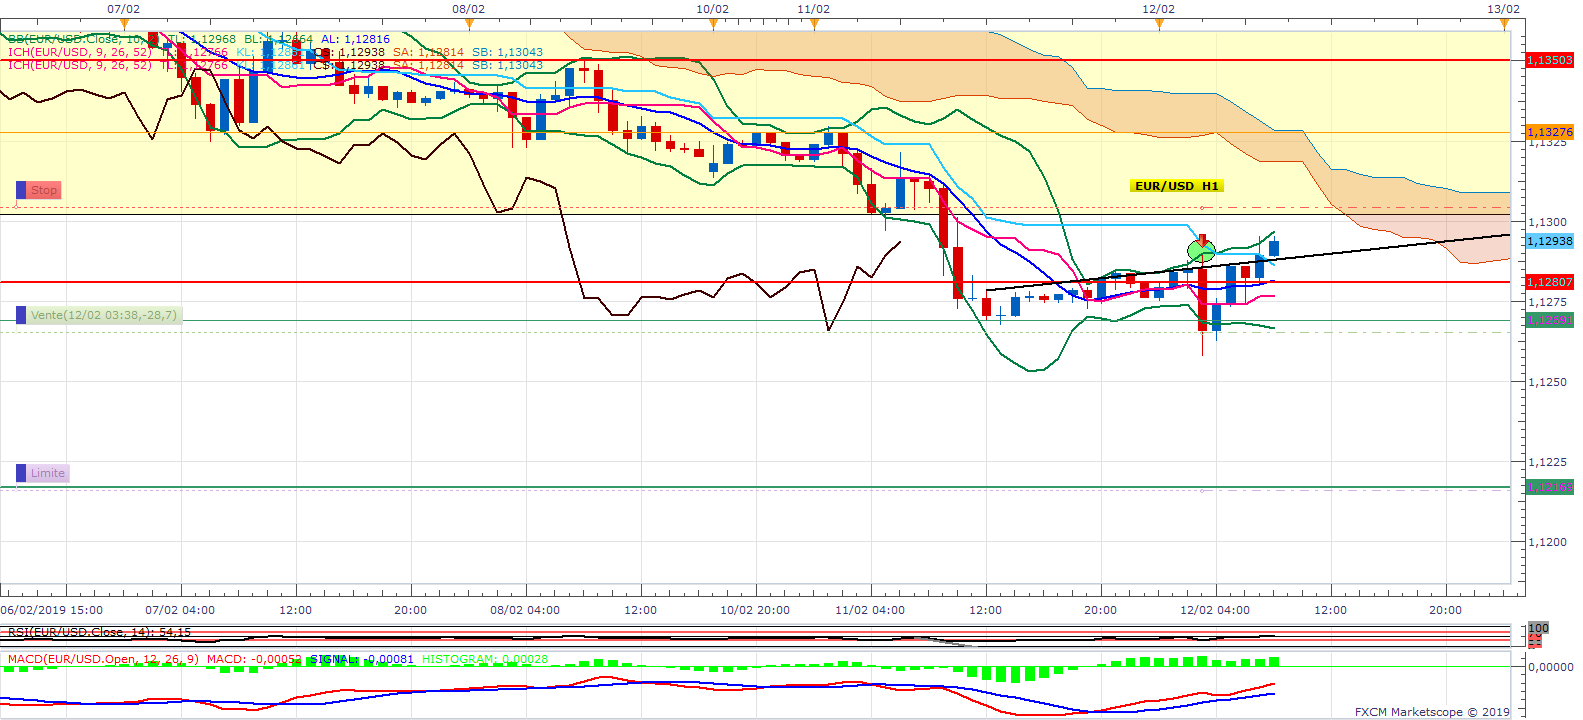Click the orange day marker under 10/02

(713, 24)
